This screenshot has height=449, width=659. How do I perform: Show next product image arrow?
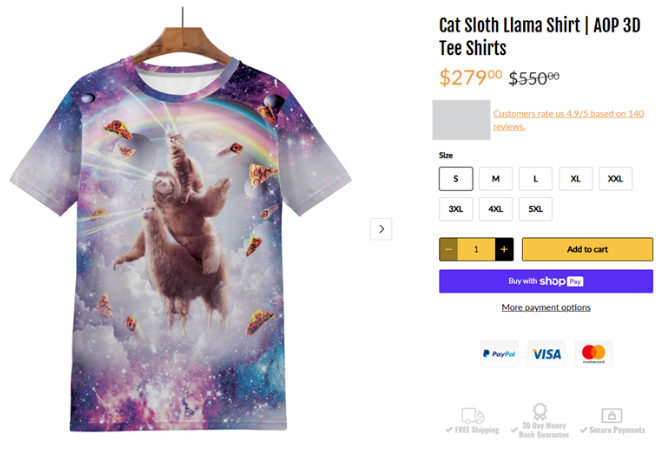click(381, 229)
